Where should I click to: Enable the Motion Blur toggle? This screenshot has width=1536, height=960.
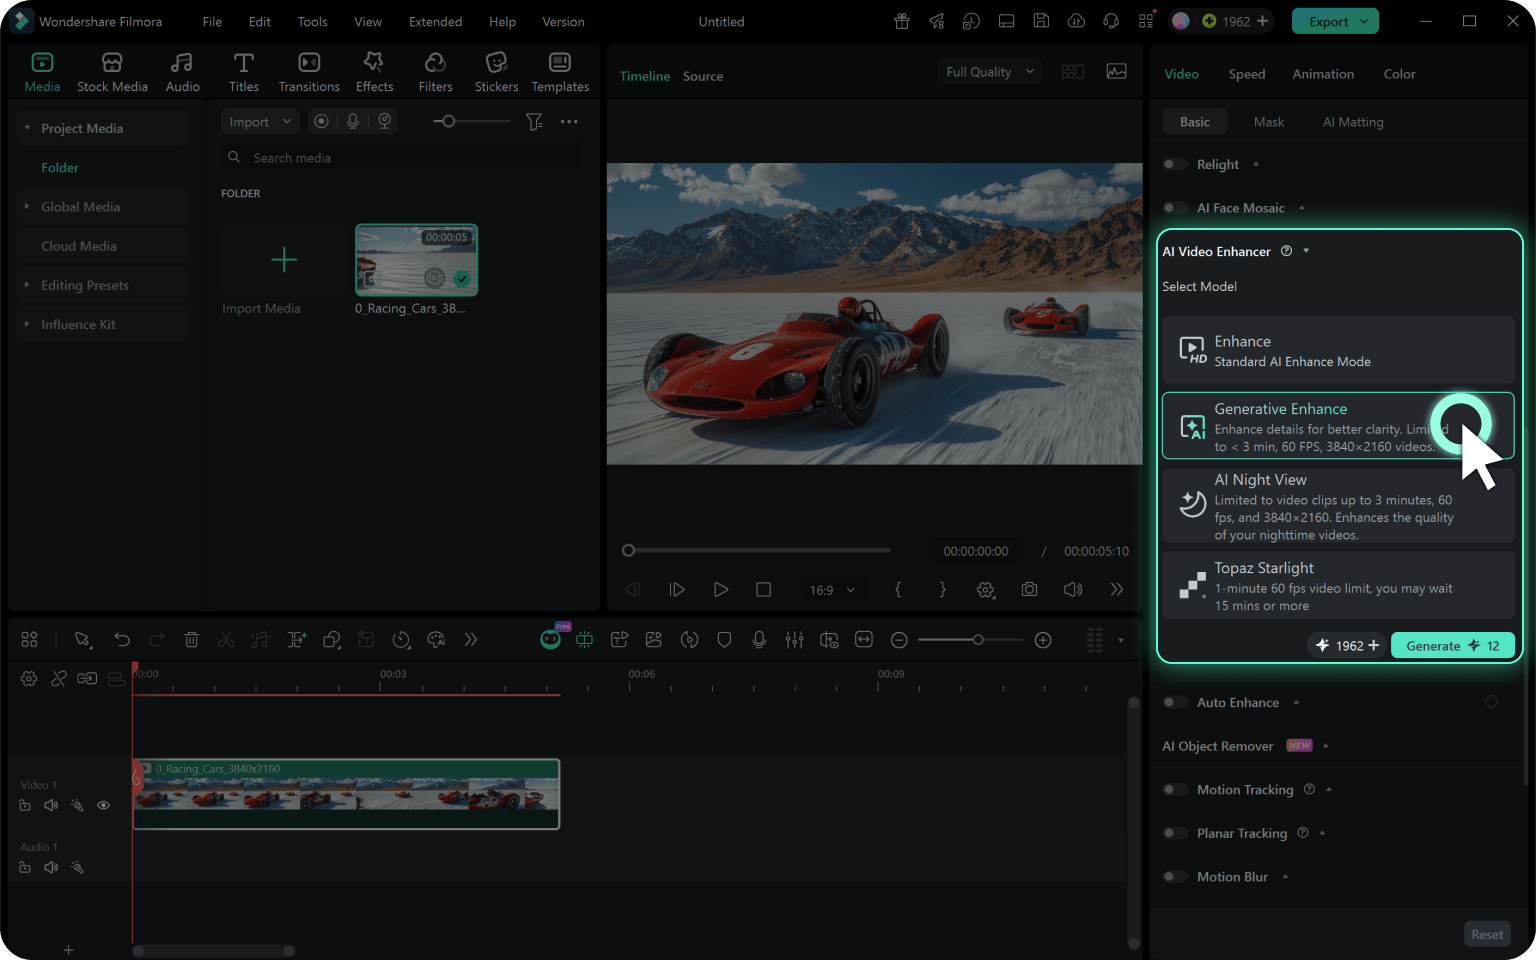tap(1176, 877)
